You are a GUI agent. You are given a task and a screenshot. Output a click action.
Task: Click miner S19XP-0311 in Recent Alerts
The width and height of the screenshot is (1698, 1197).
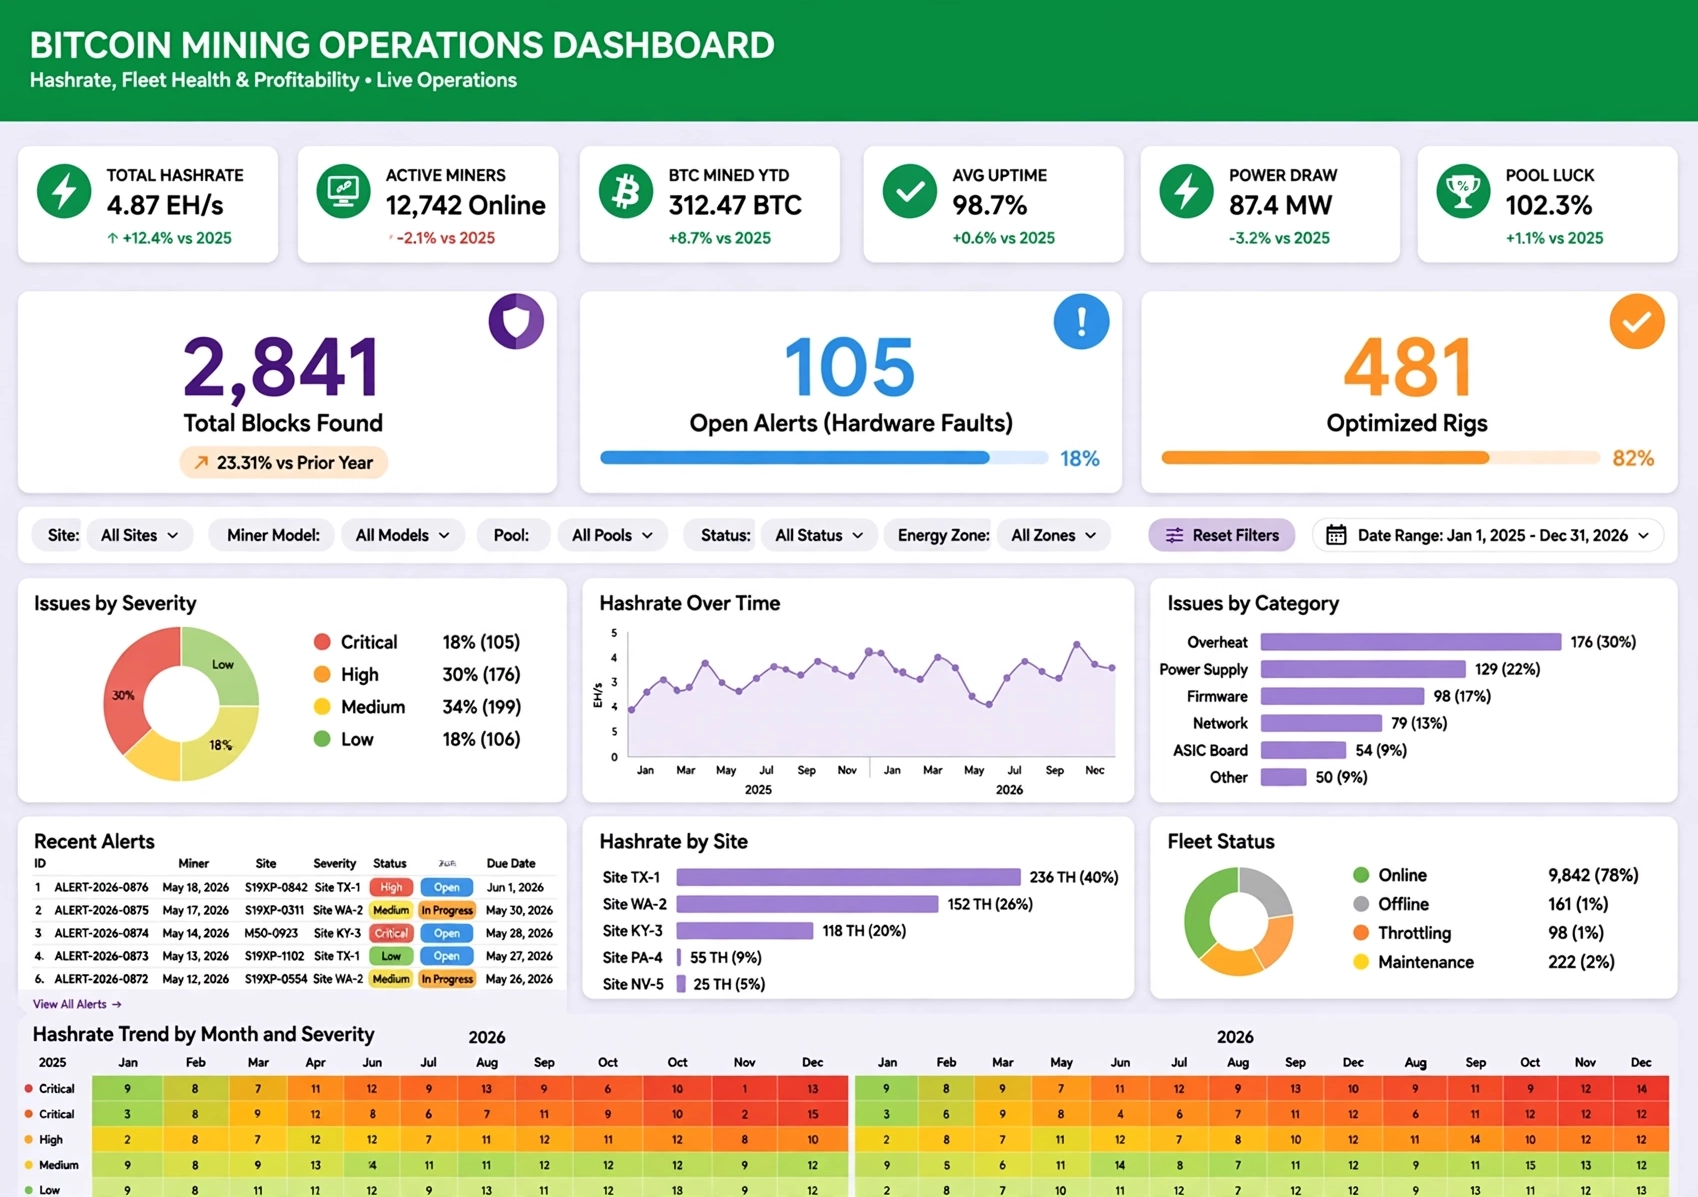point(275,910)
